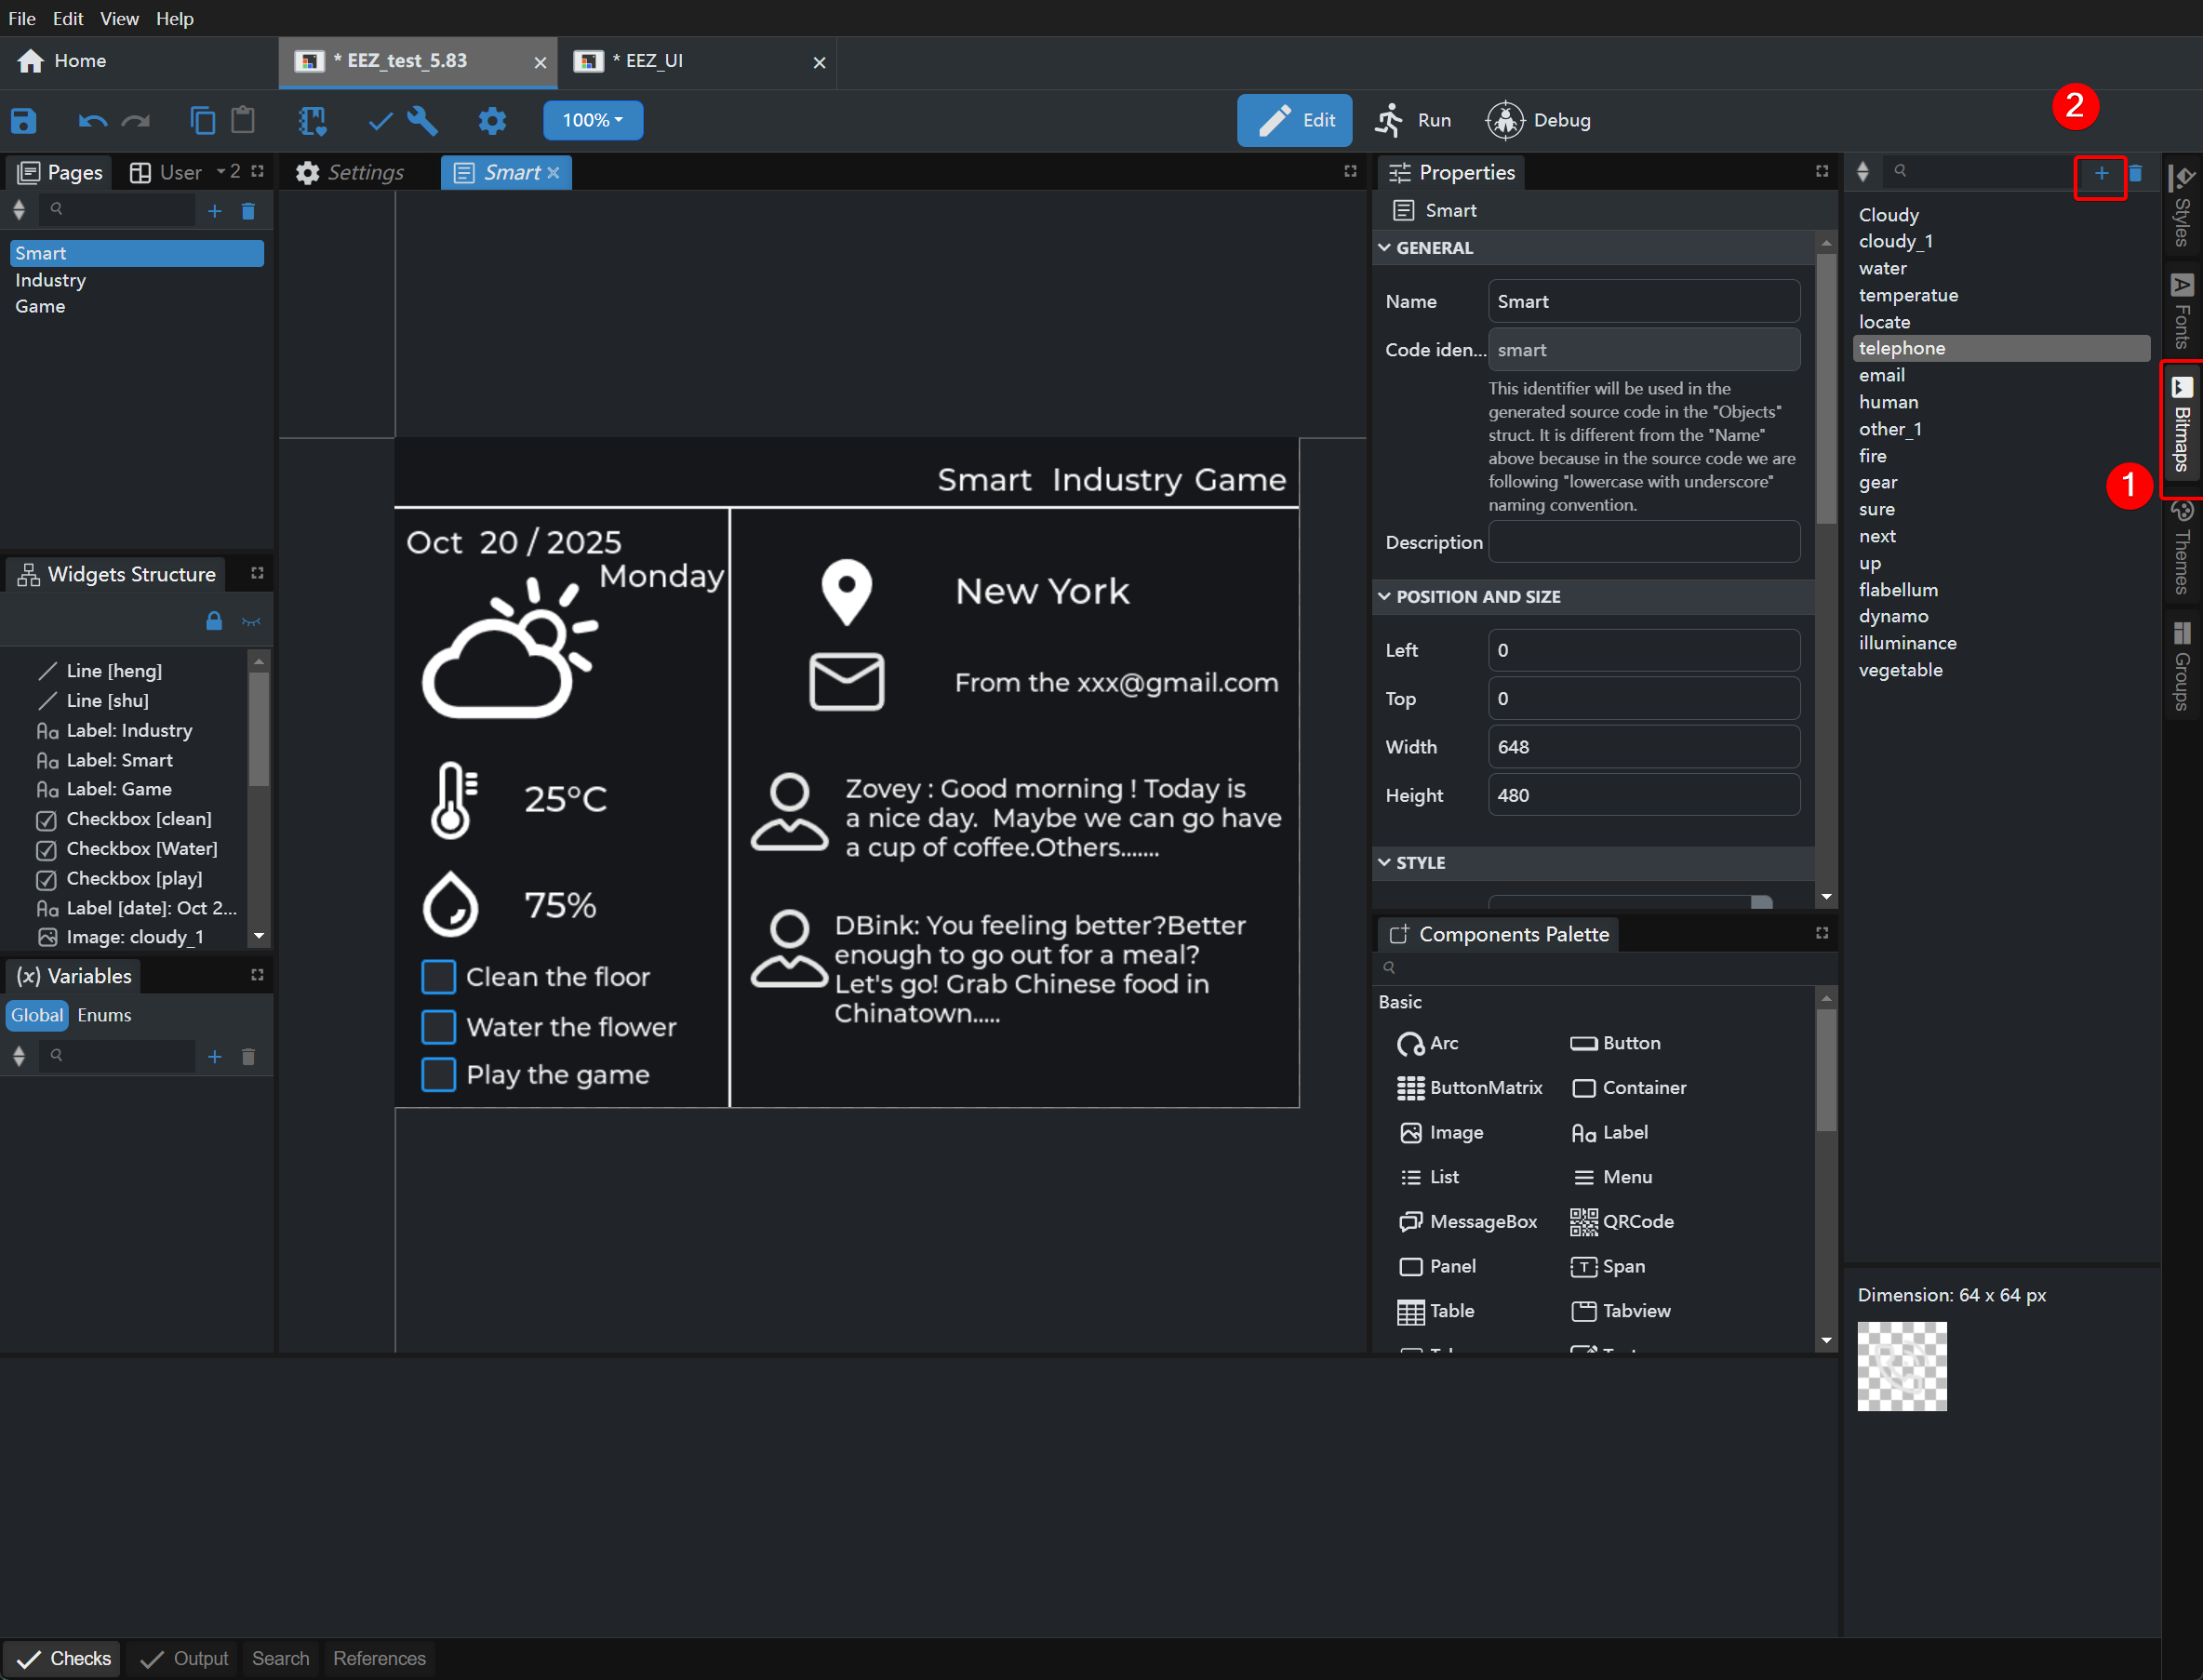
Task: Click the Paste clipboard icon
Action: click(243, 121)
